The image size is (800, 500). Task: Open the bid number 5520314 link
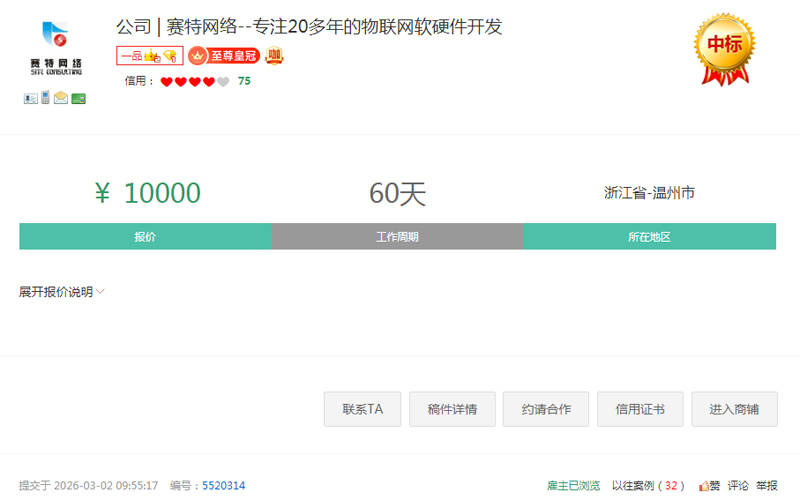(x=223, y=486)
